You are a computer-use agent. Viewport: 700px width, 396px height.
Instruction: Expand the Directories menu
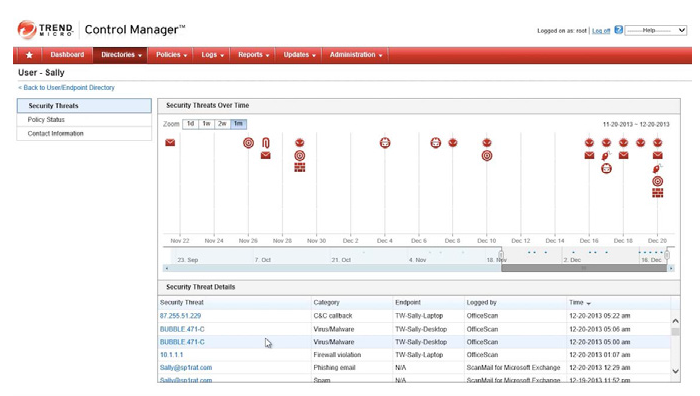(121, 55)
